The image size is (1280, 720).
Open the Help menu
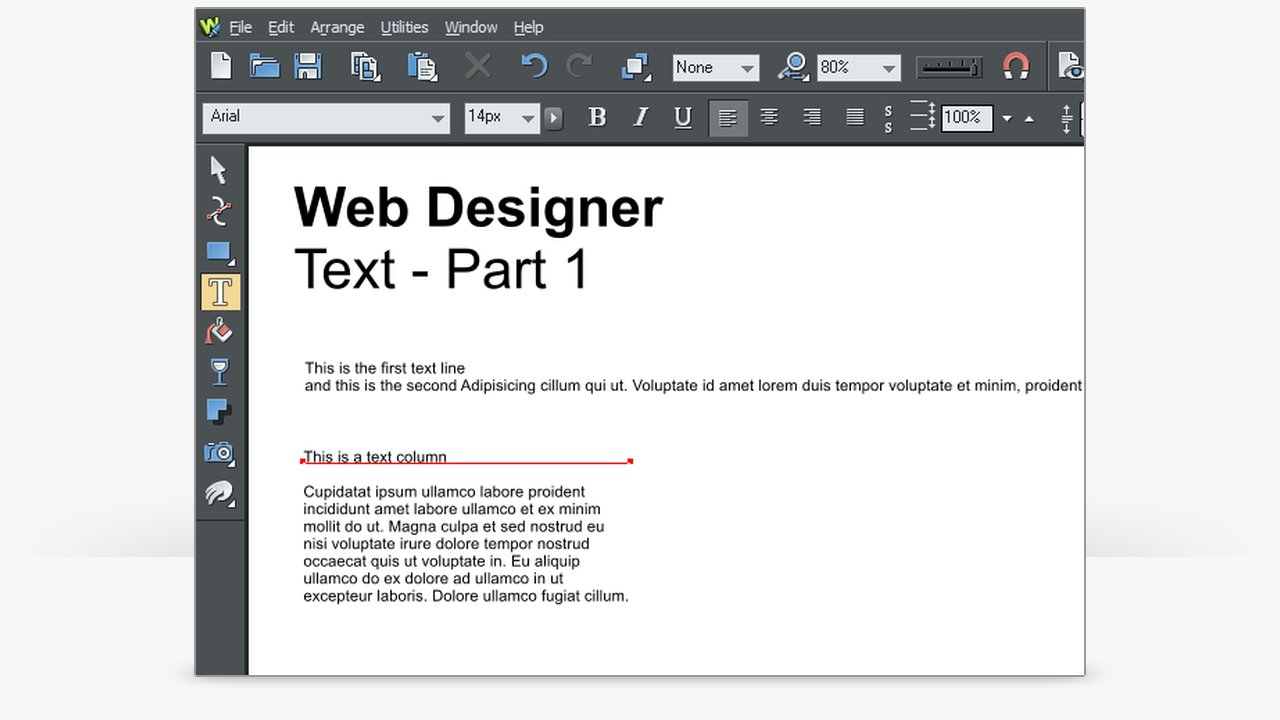528,27
